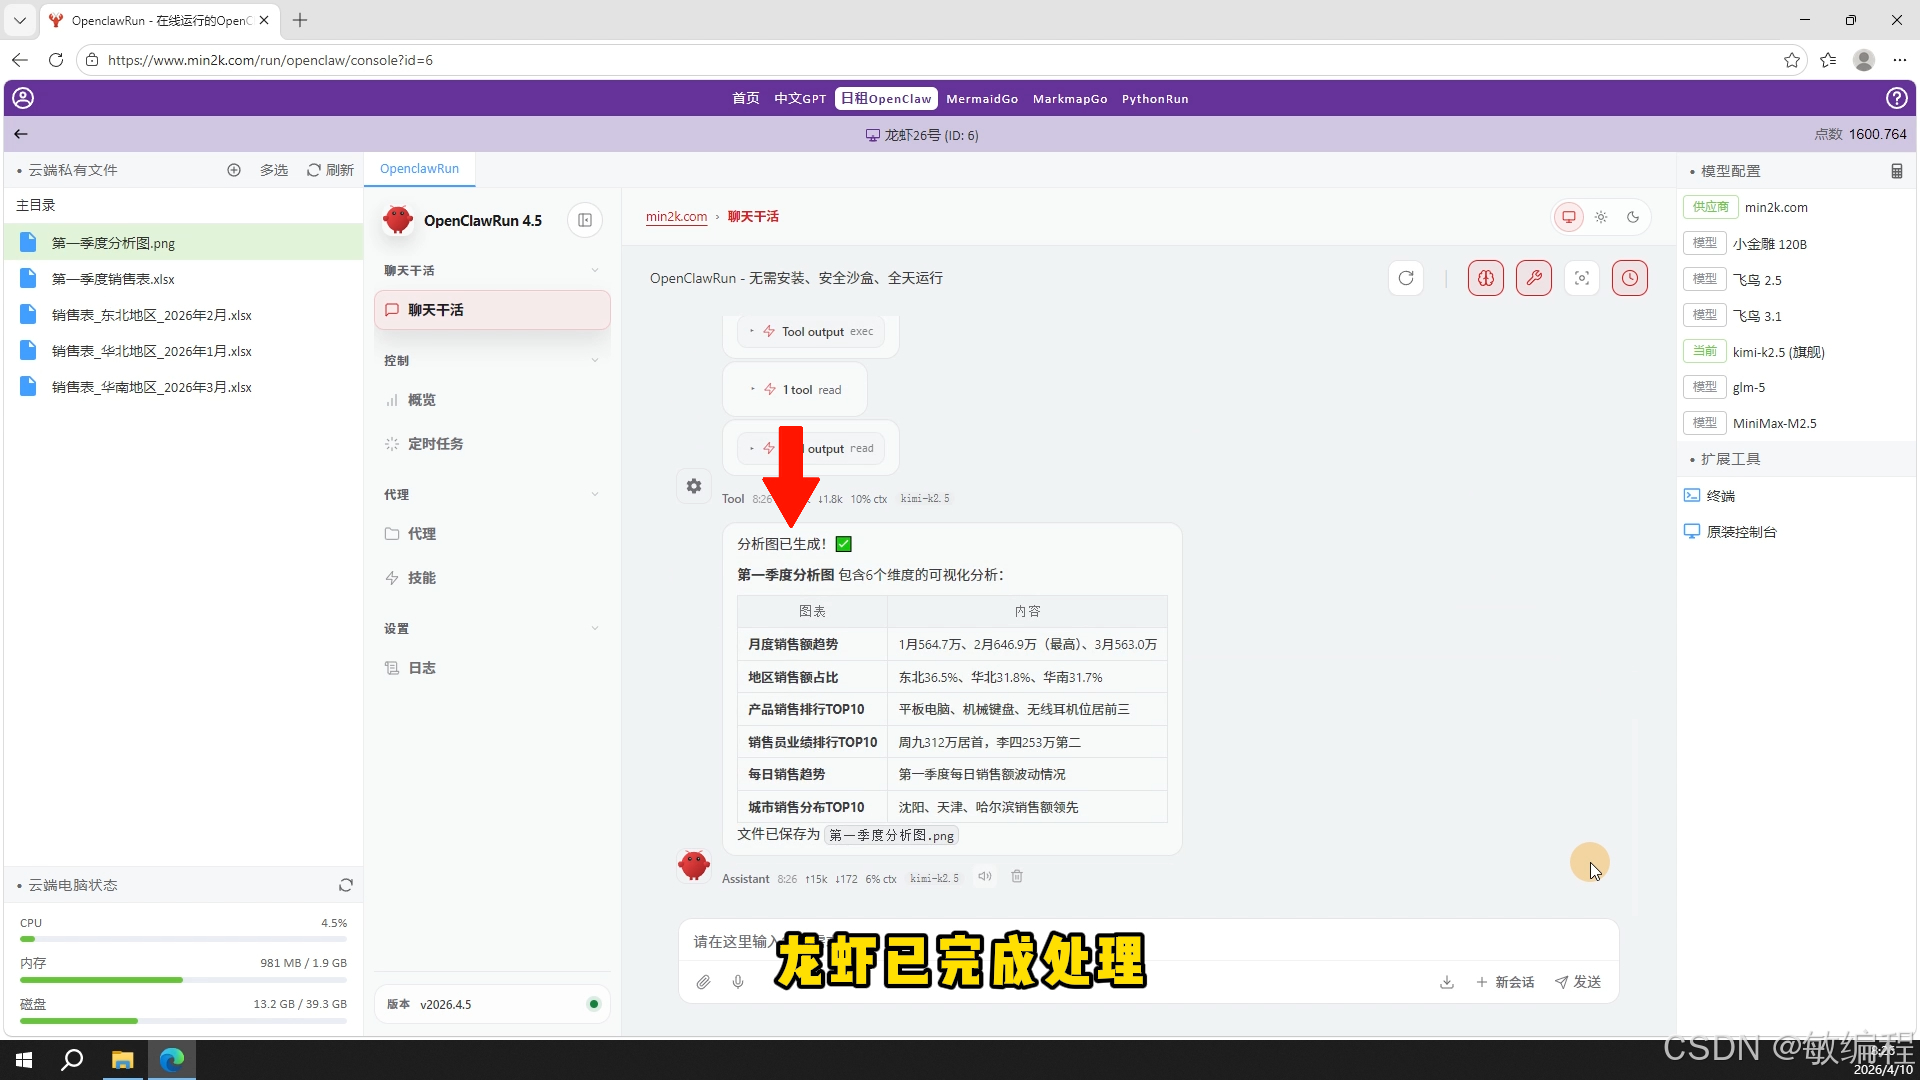Open the min2k.com breadcrumb link
The width and height of the screenshot is (1920, 1080).
(x=676, y=216)
